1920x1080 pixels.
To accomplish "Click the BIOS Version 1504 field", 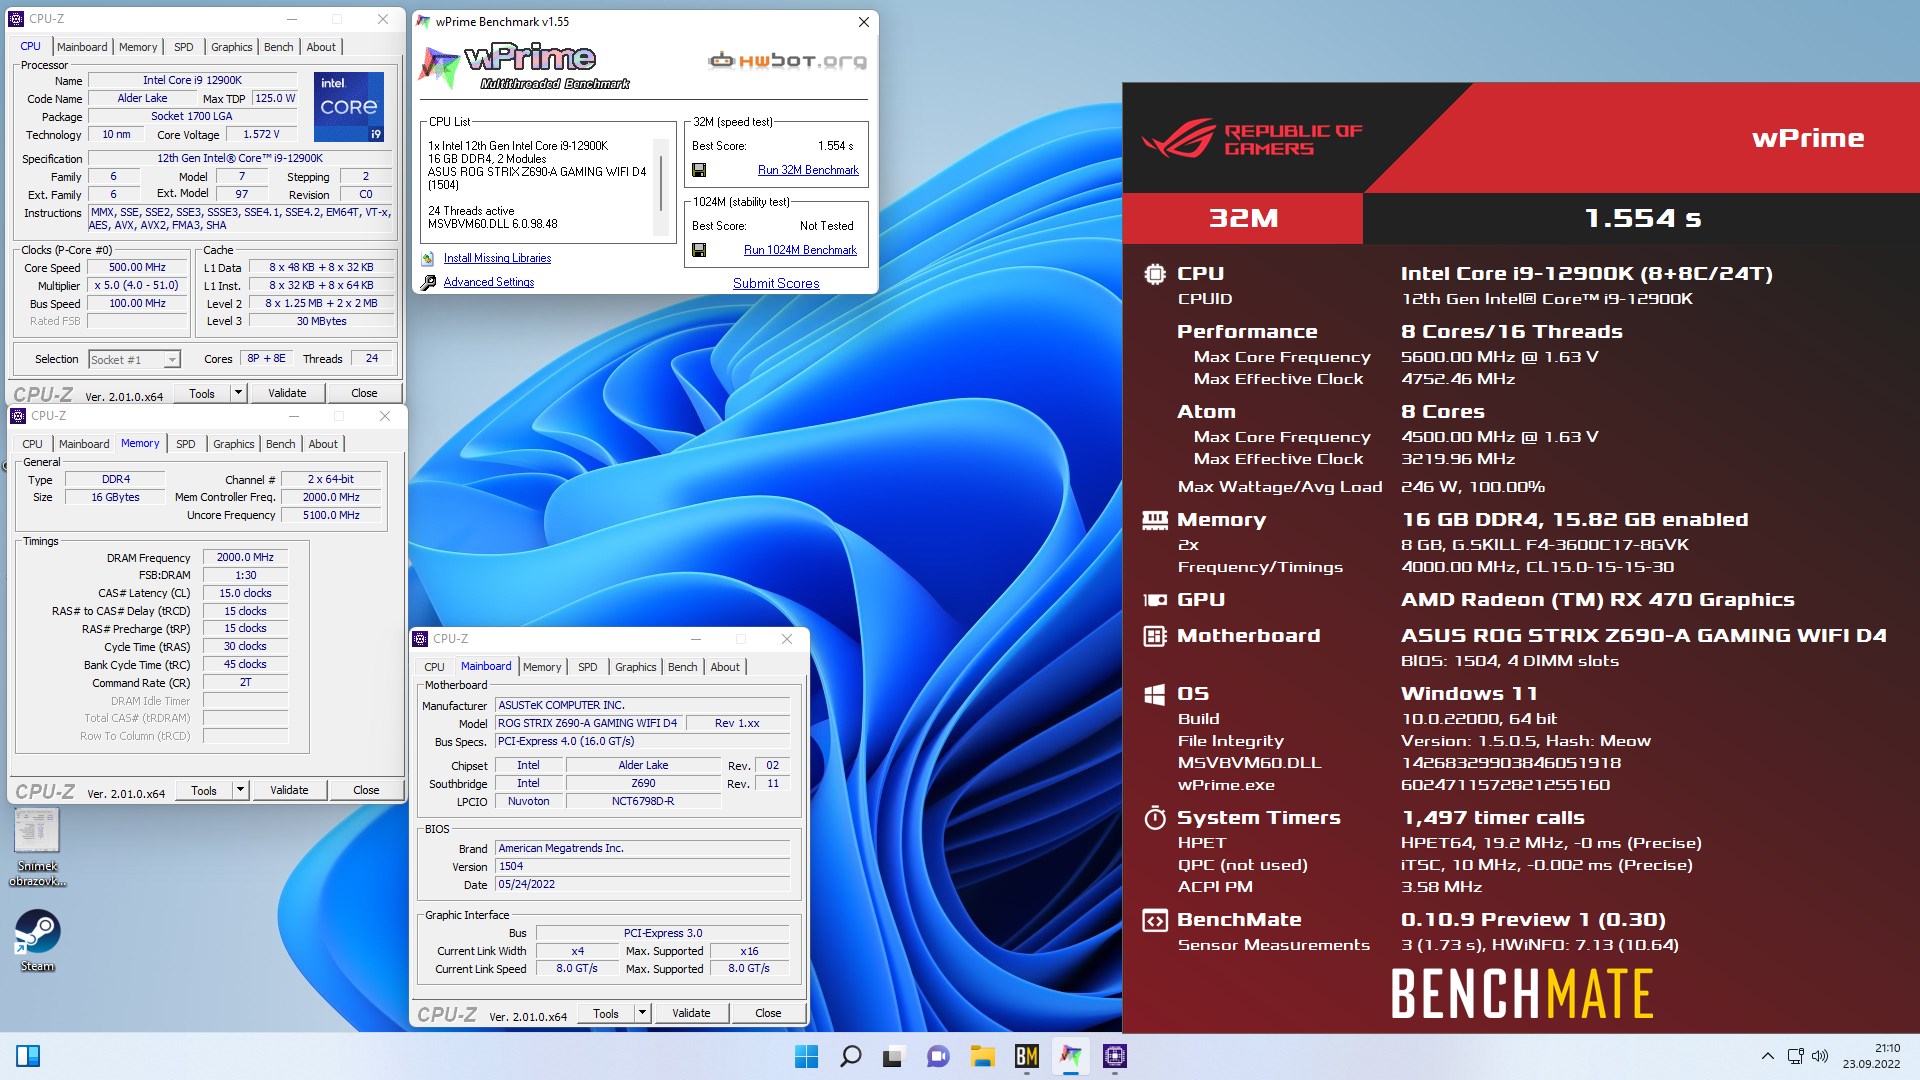I will point(643,866).
